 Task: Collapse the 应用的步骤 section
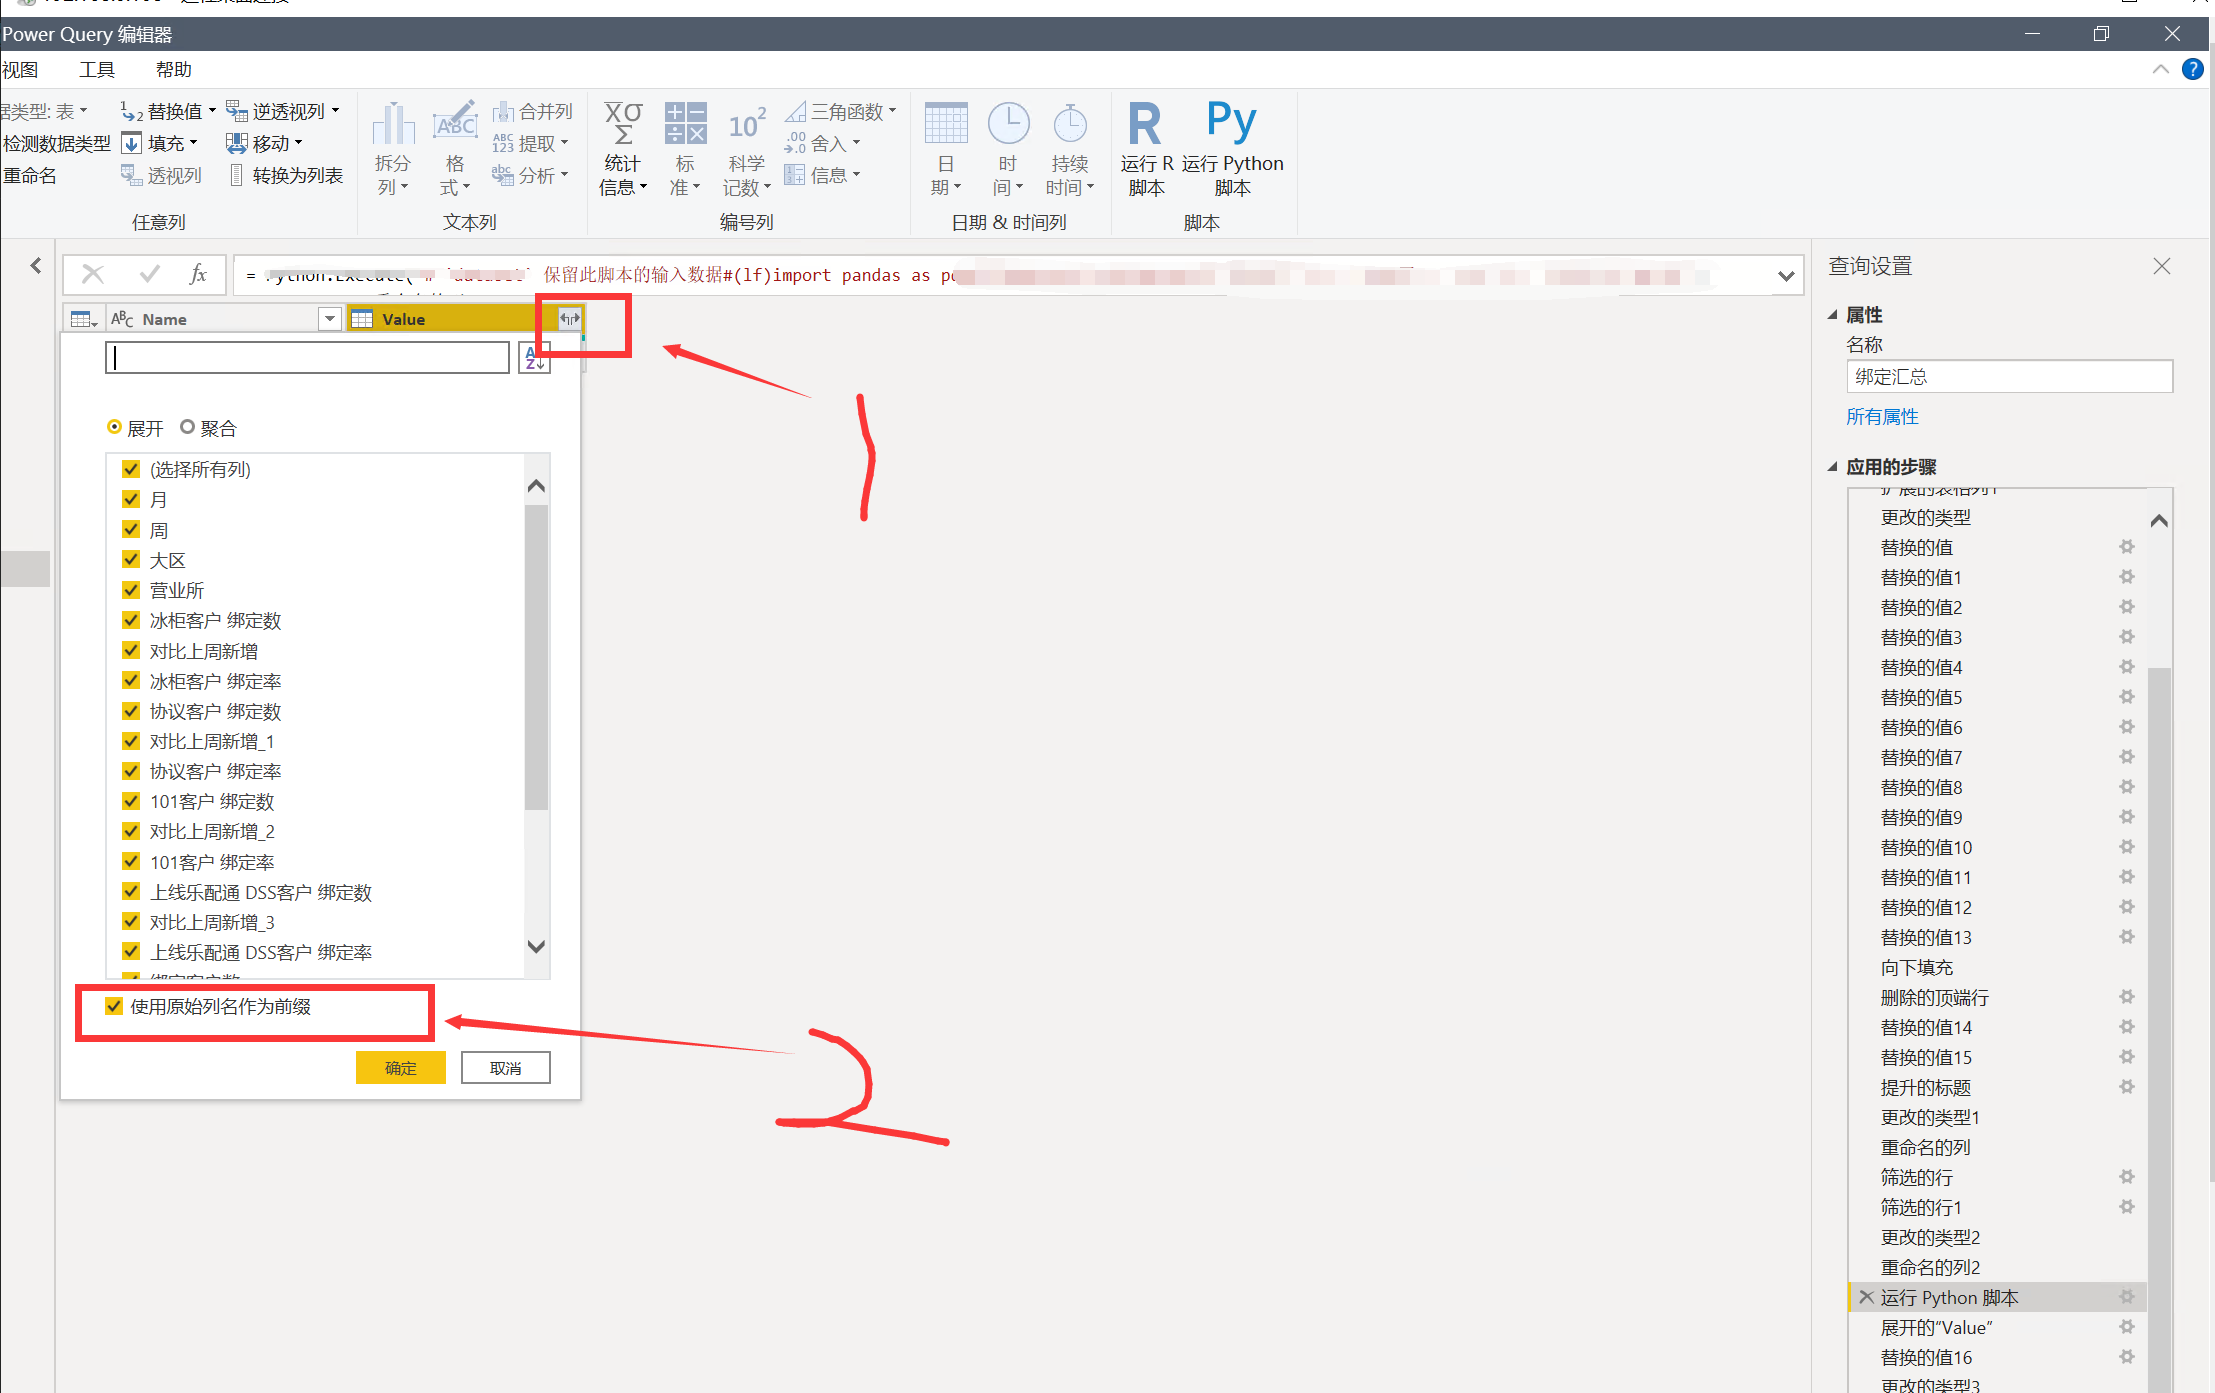[1833, 466]
